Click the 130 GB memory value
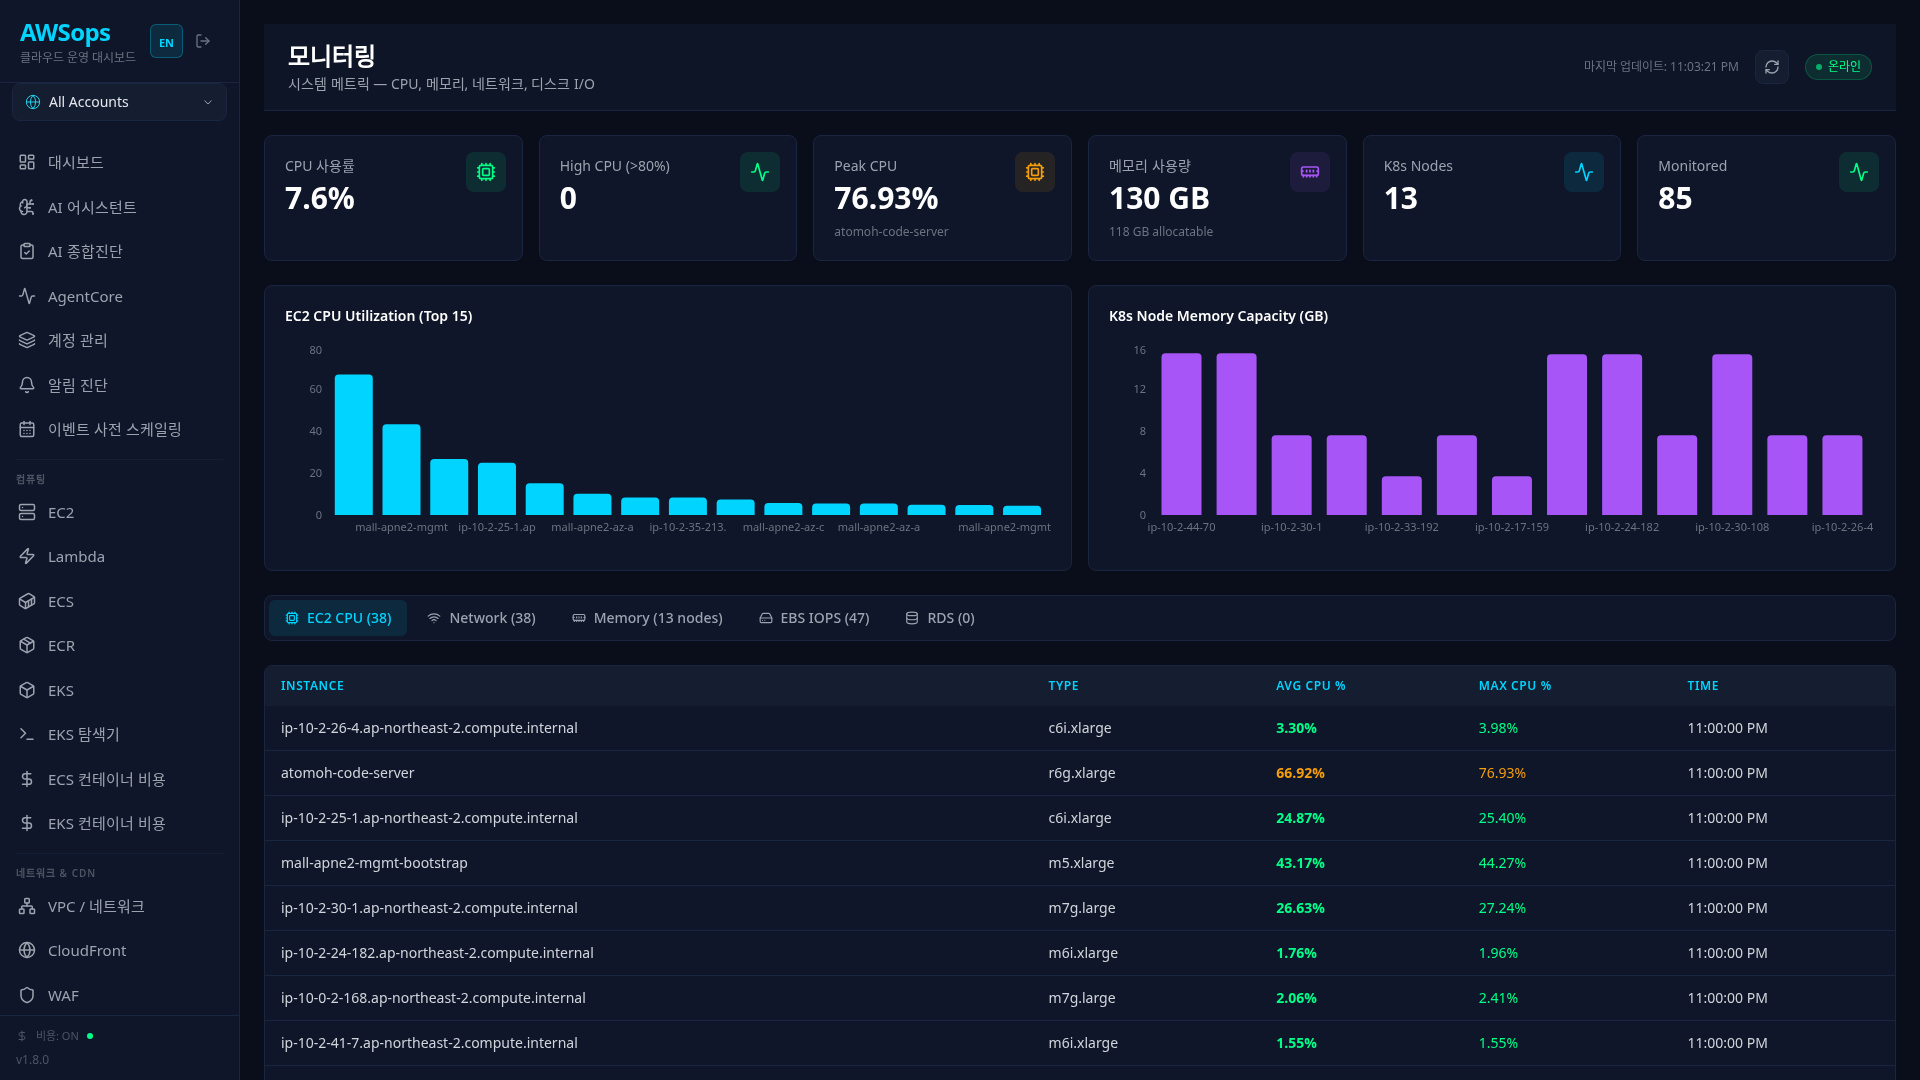Viewport: 1920px width, 1080px height. pyautogui.click(x=1159, y=199)
